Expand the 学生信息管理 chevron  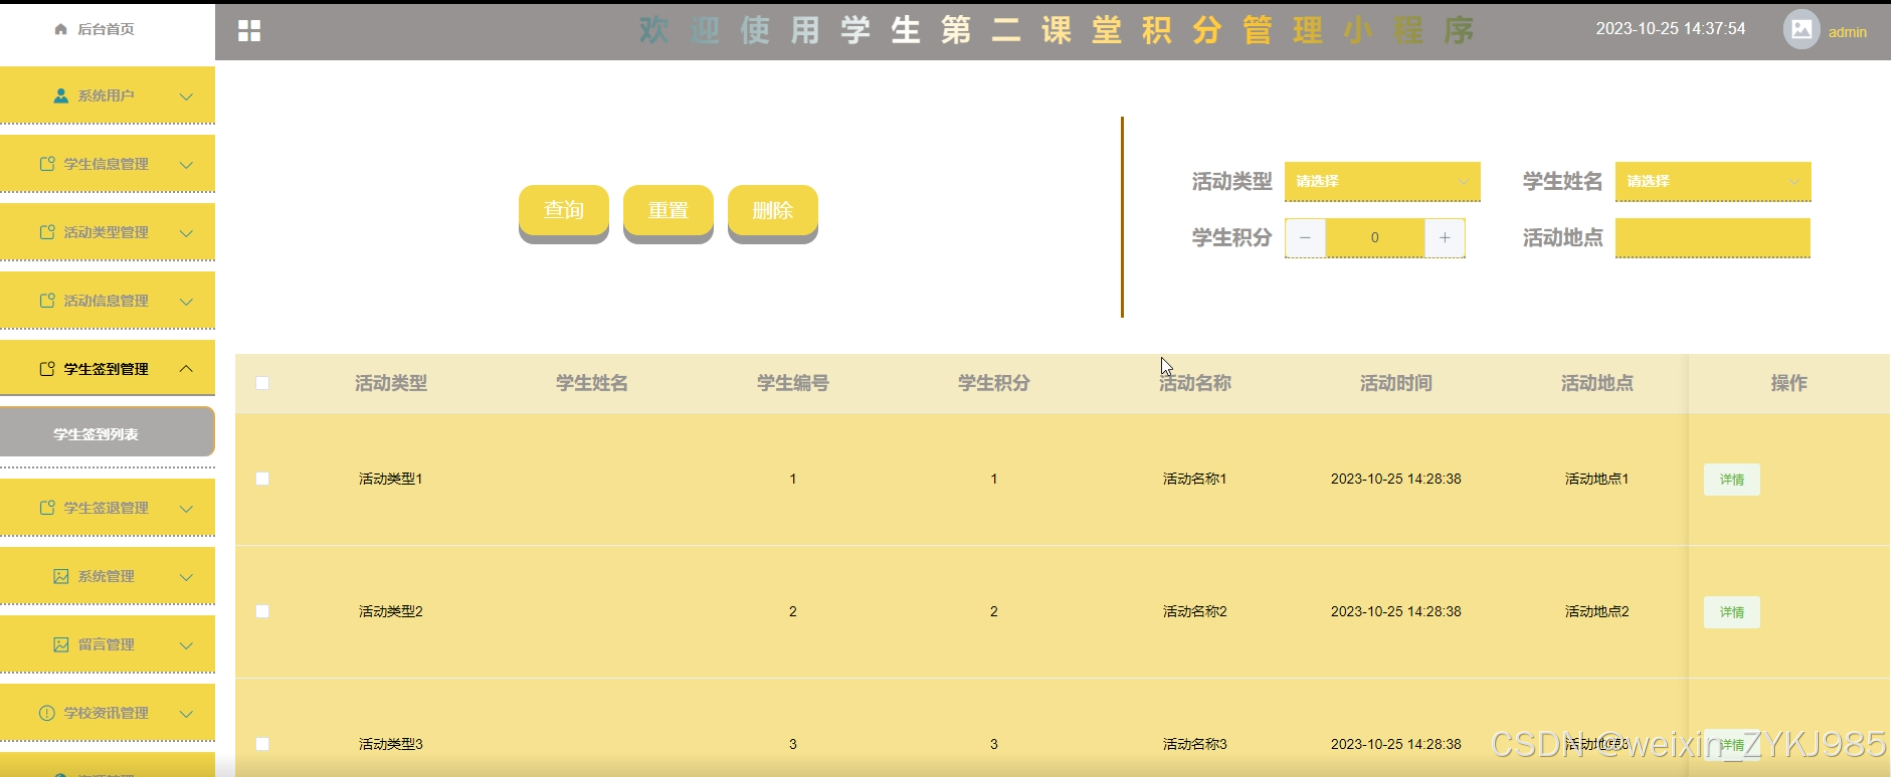pos(186,164)
